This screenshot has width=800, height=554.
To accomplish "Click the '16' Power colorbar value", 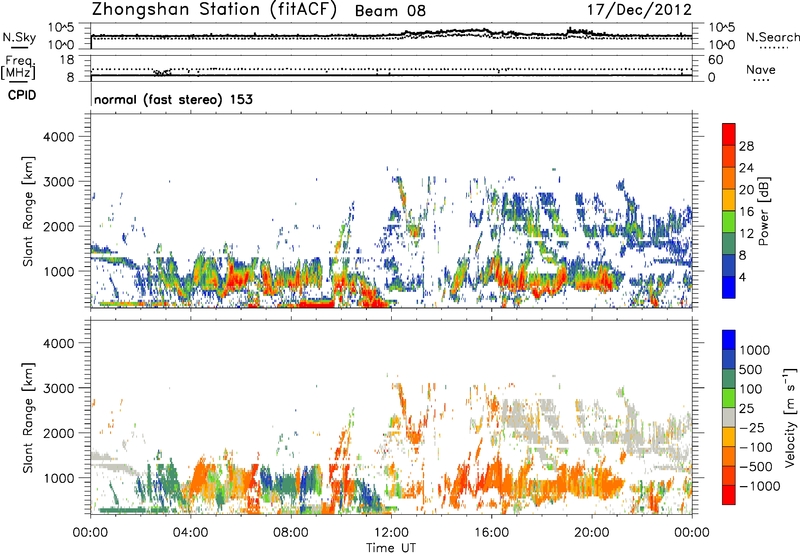I will pyautogui.click(x=746, y=212).
